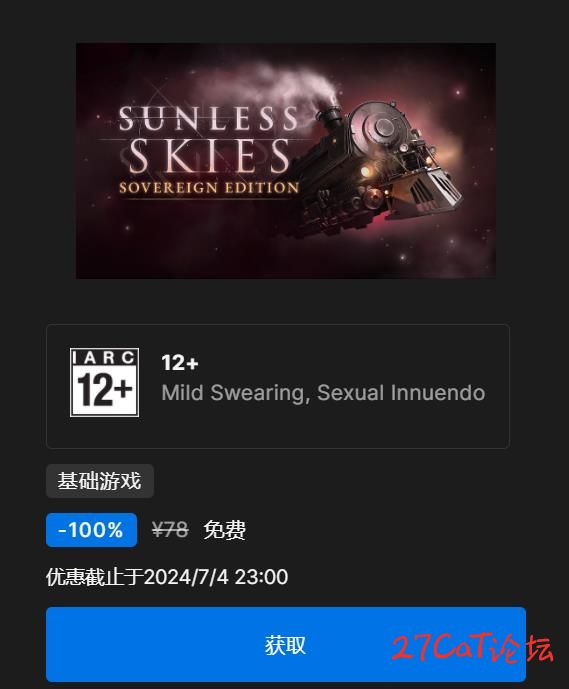Click the Sovereign Edition title text

pyautogui.click(x=209, y=188)
